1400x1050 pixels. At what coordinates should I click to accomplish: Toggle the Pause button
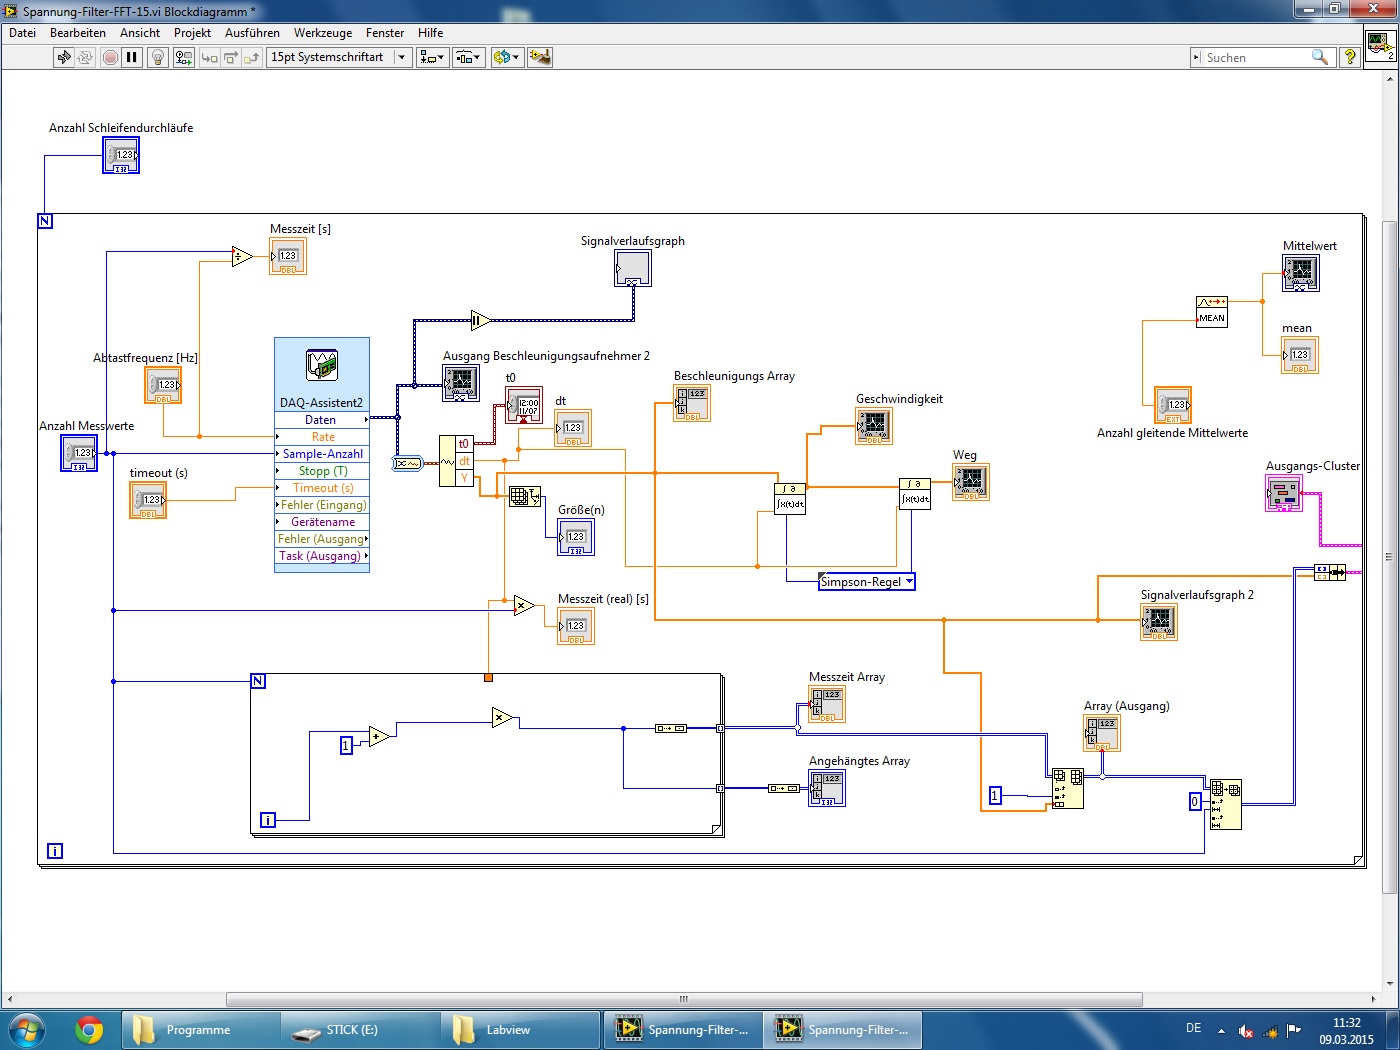click(x=131, y=57)
